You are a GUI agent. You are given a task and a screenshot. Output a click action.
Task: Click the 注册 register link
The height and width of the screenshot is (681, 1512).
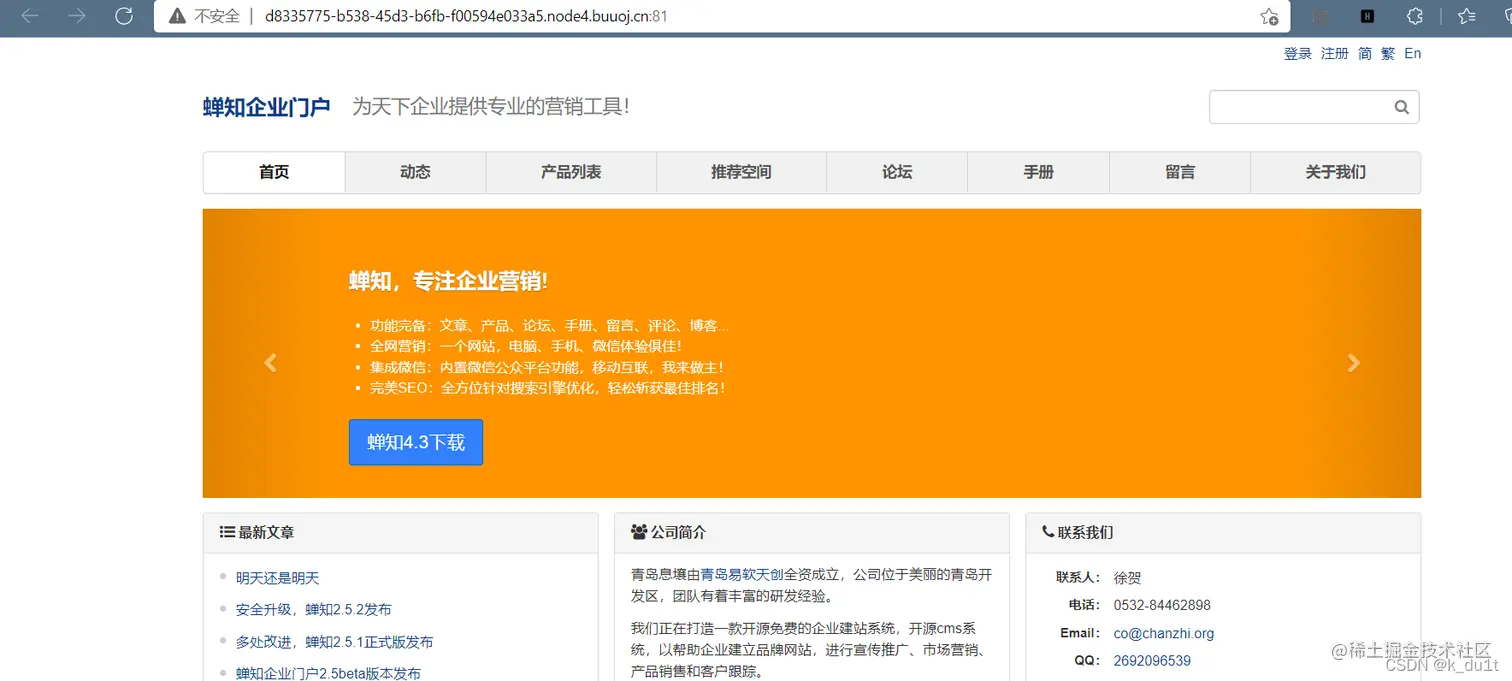pos(1335,54)
